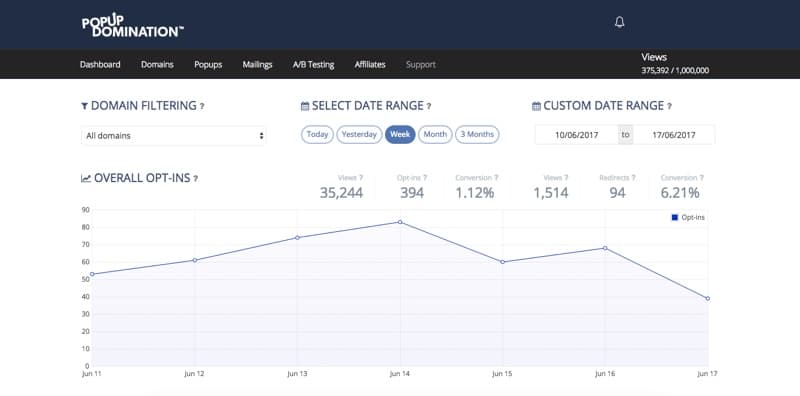
Task: Click the calendar icon beside Custom Date Range
Action: 536,106
